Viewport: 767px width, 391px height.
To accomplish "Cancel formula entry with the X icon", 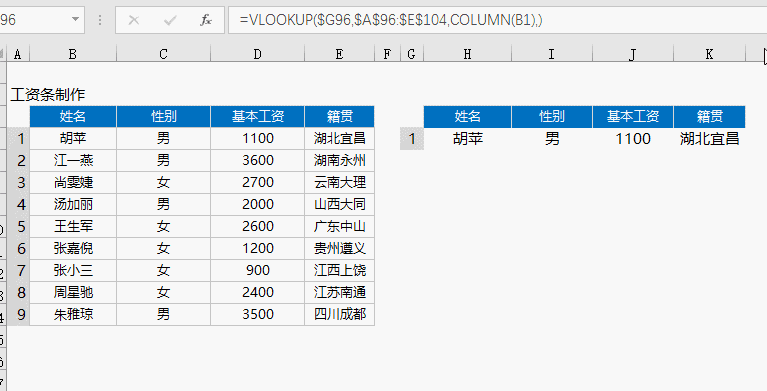I will click(x=134, y=20).
